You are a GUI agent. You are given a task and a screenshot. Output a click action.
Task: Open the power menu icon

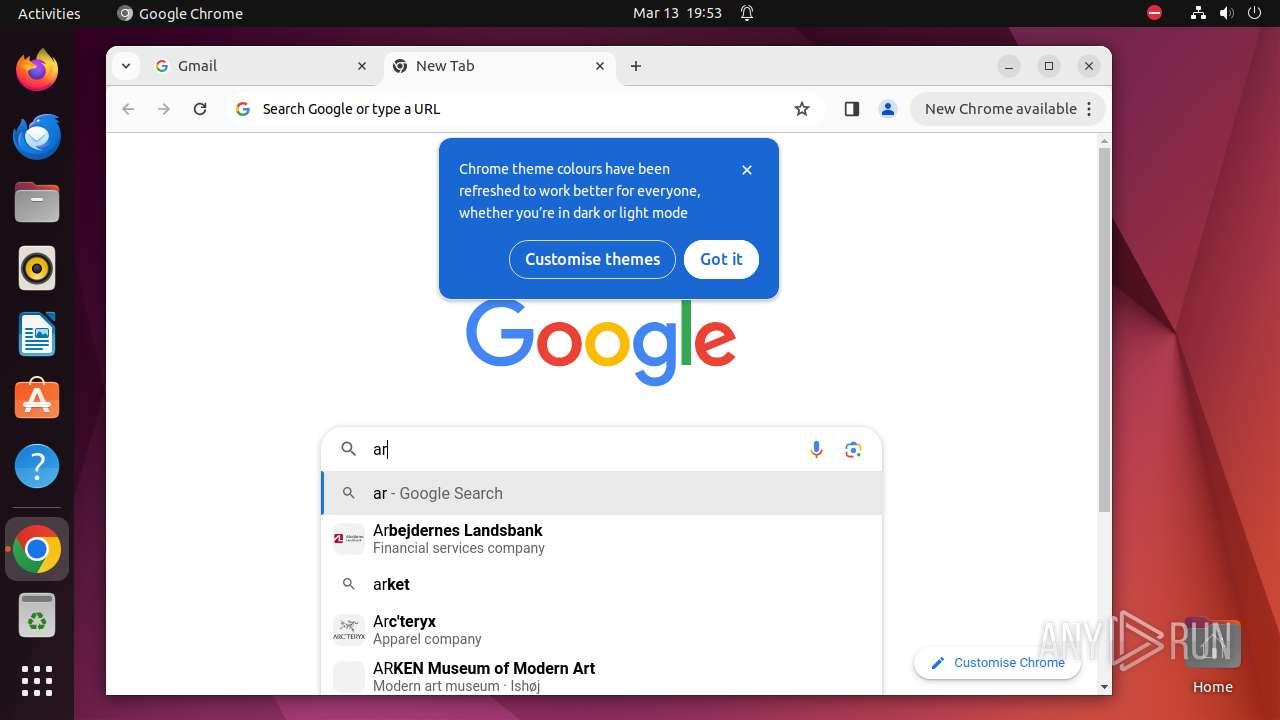pyautogui.click(x=1254, y=13)
